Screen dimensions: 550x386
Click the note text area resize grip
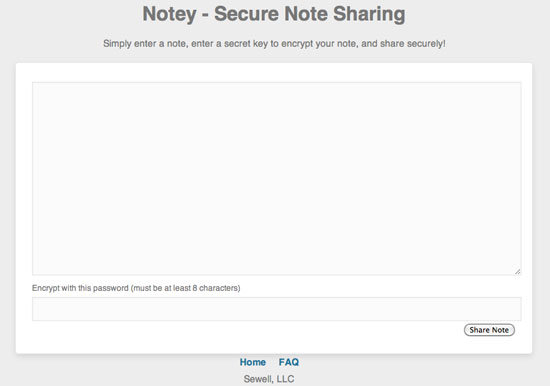(x=517, y=271)
